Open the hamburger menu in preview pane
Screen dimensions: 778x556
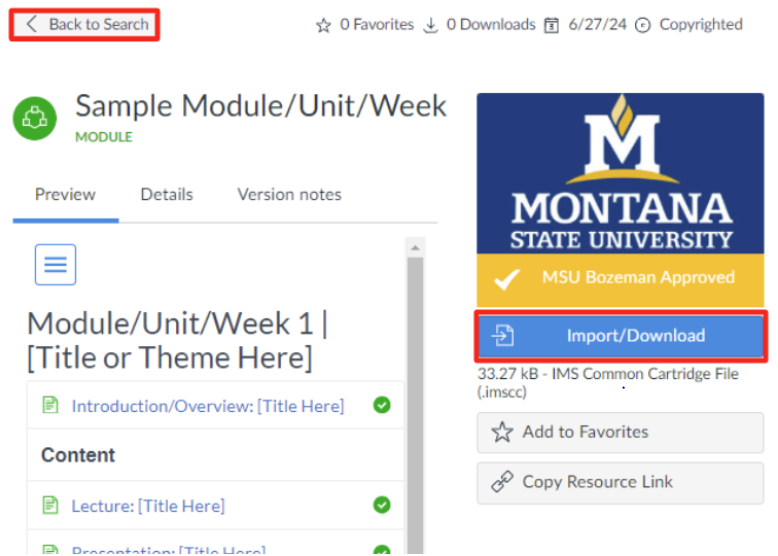tap(55, 265)
